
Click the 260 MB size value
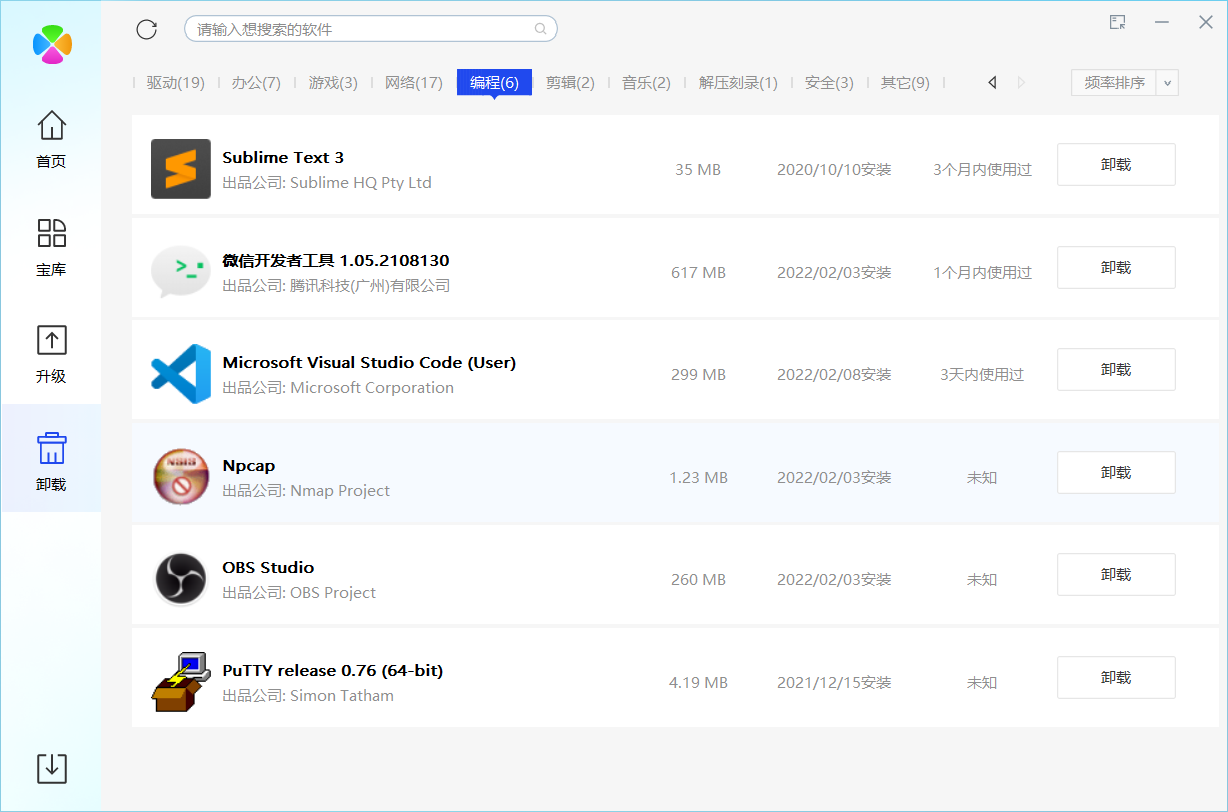[x=698, y=580]
